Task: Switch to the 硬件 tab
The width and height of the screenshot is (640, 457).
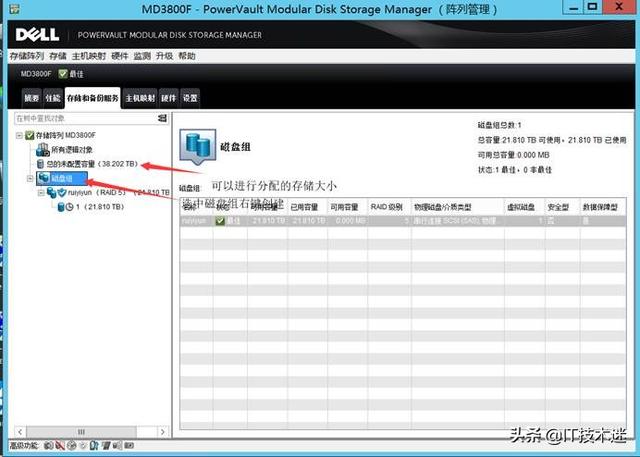Action: coord(168,98)
